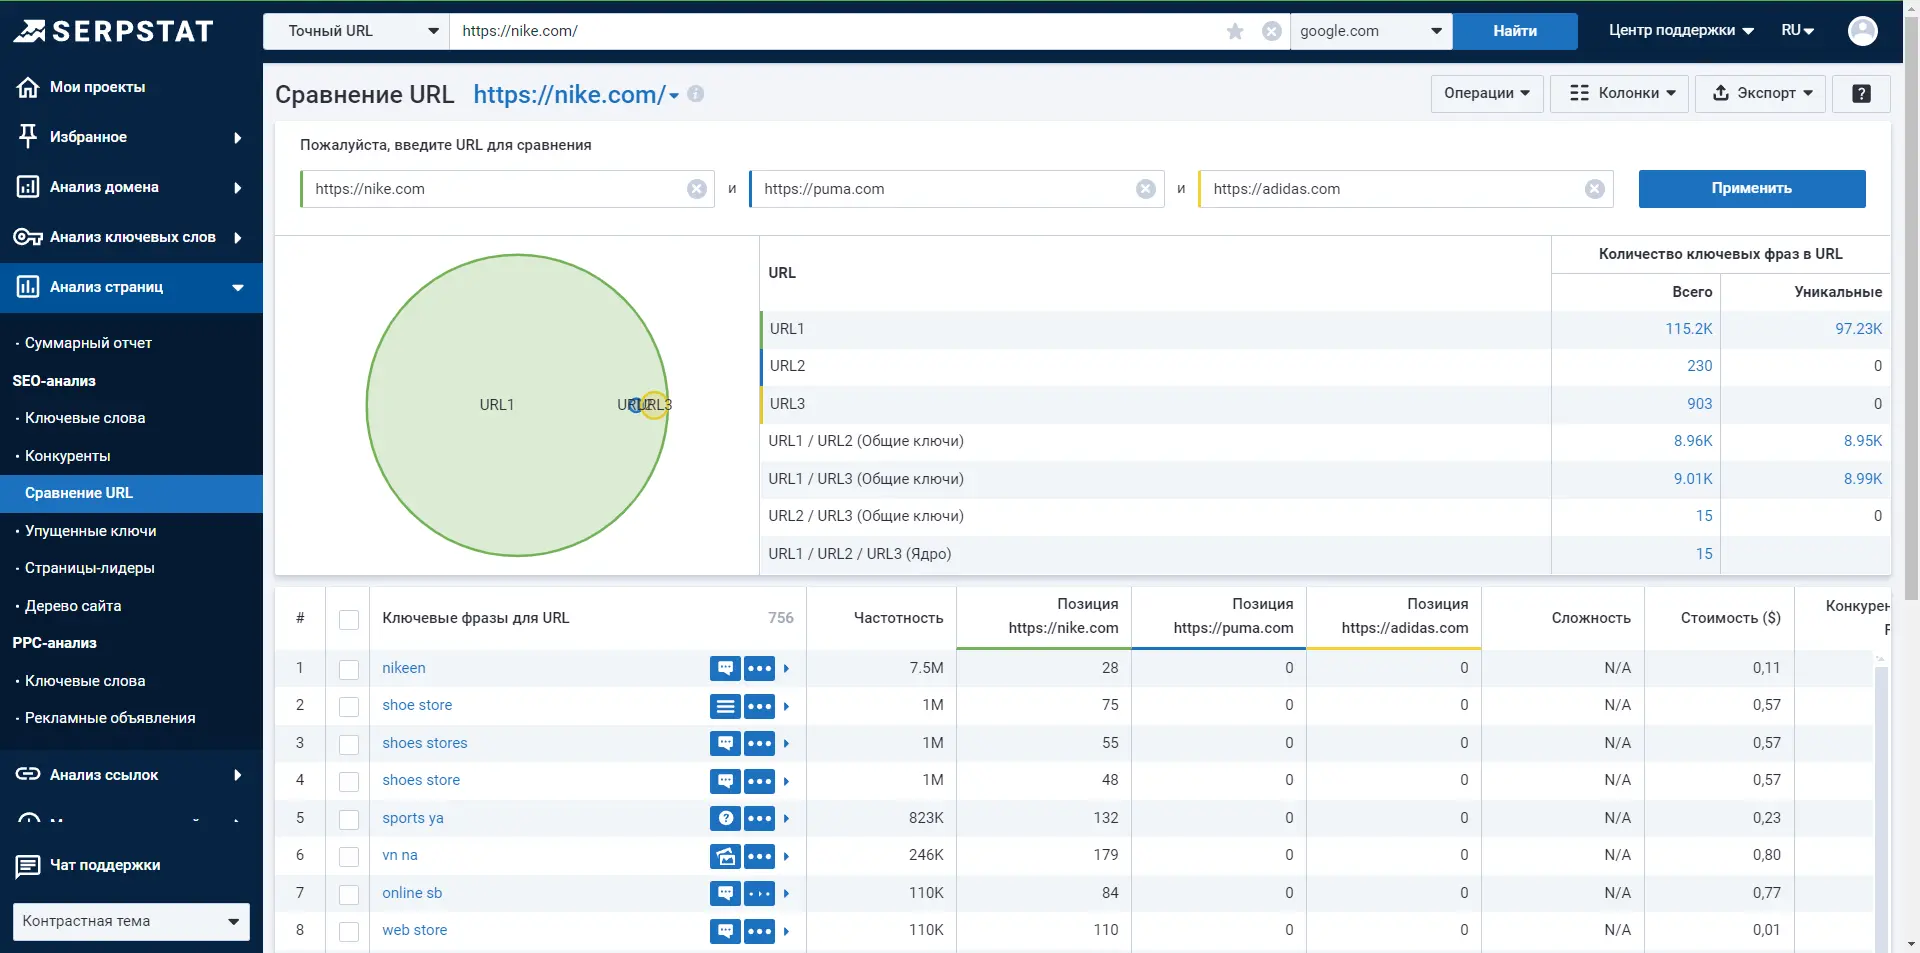Click the question icon in sports ya row
This screenshot has height=953, width=1920.
click(725, 818)
